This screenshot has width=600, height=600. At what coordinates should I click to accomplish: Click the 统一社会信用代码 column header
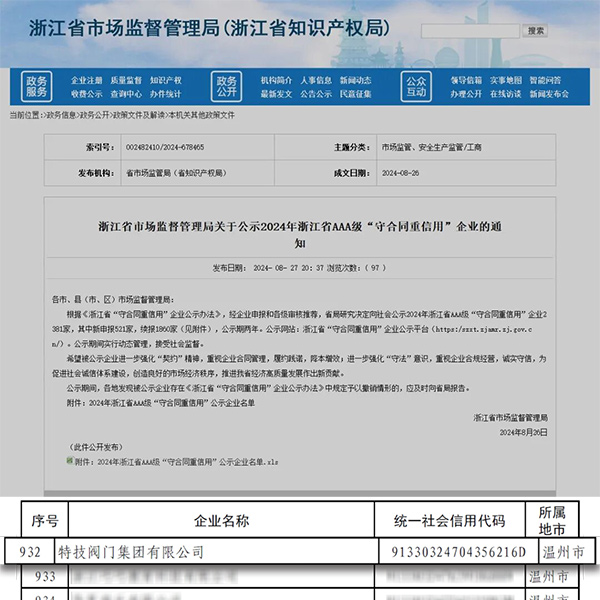tap(450, 520)
